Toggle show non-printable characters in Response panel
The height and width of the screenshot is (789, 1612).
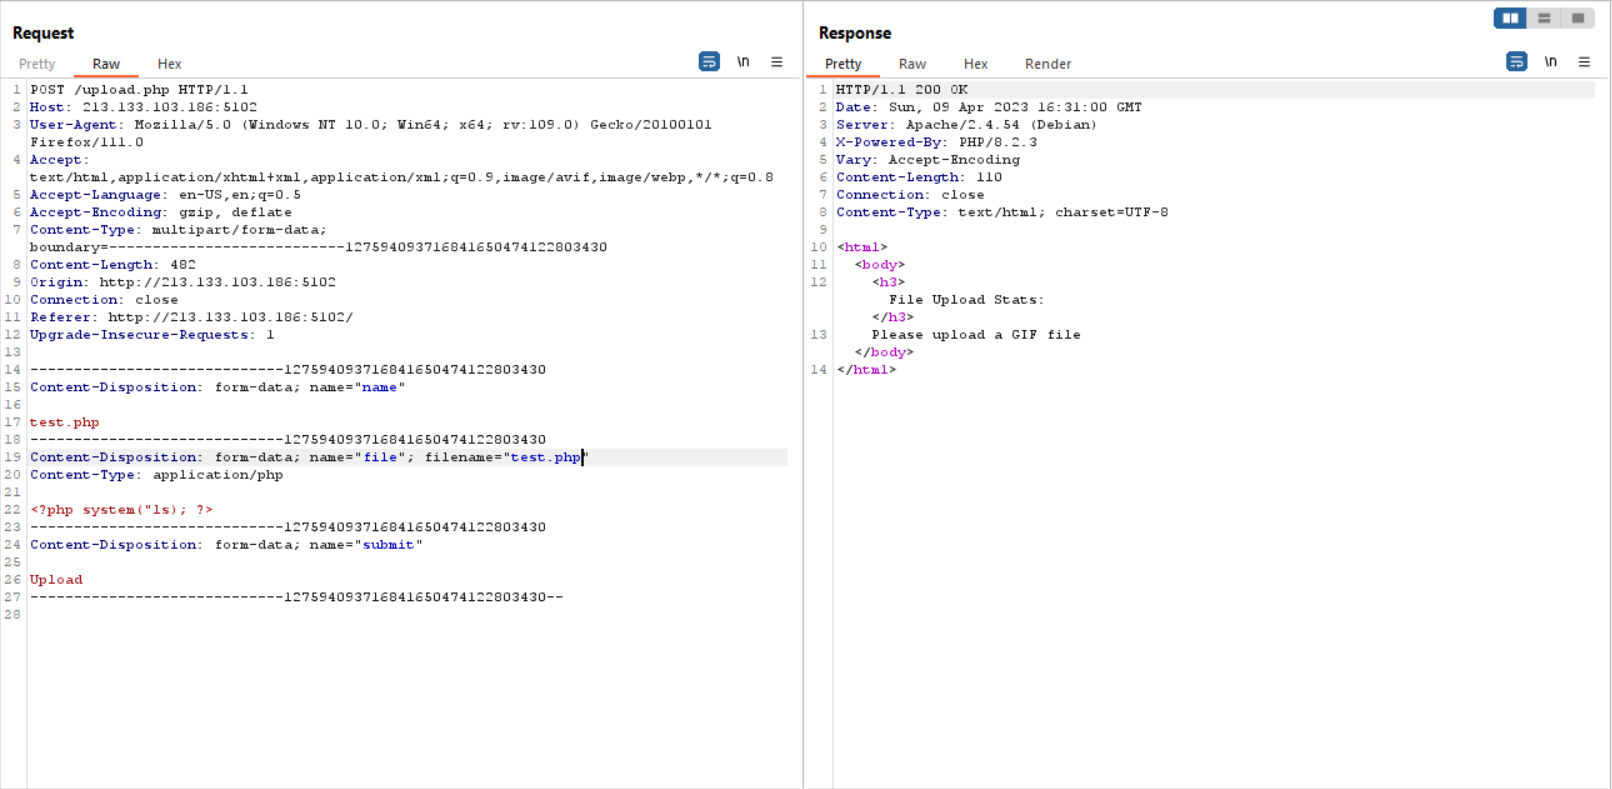(1550, 62)
